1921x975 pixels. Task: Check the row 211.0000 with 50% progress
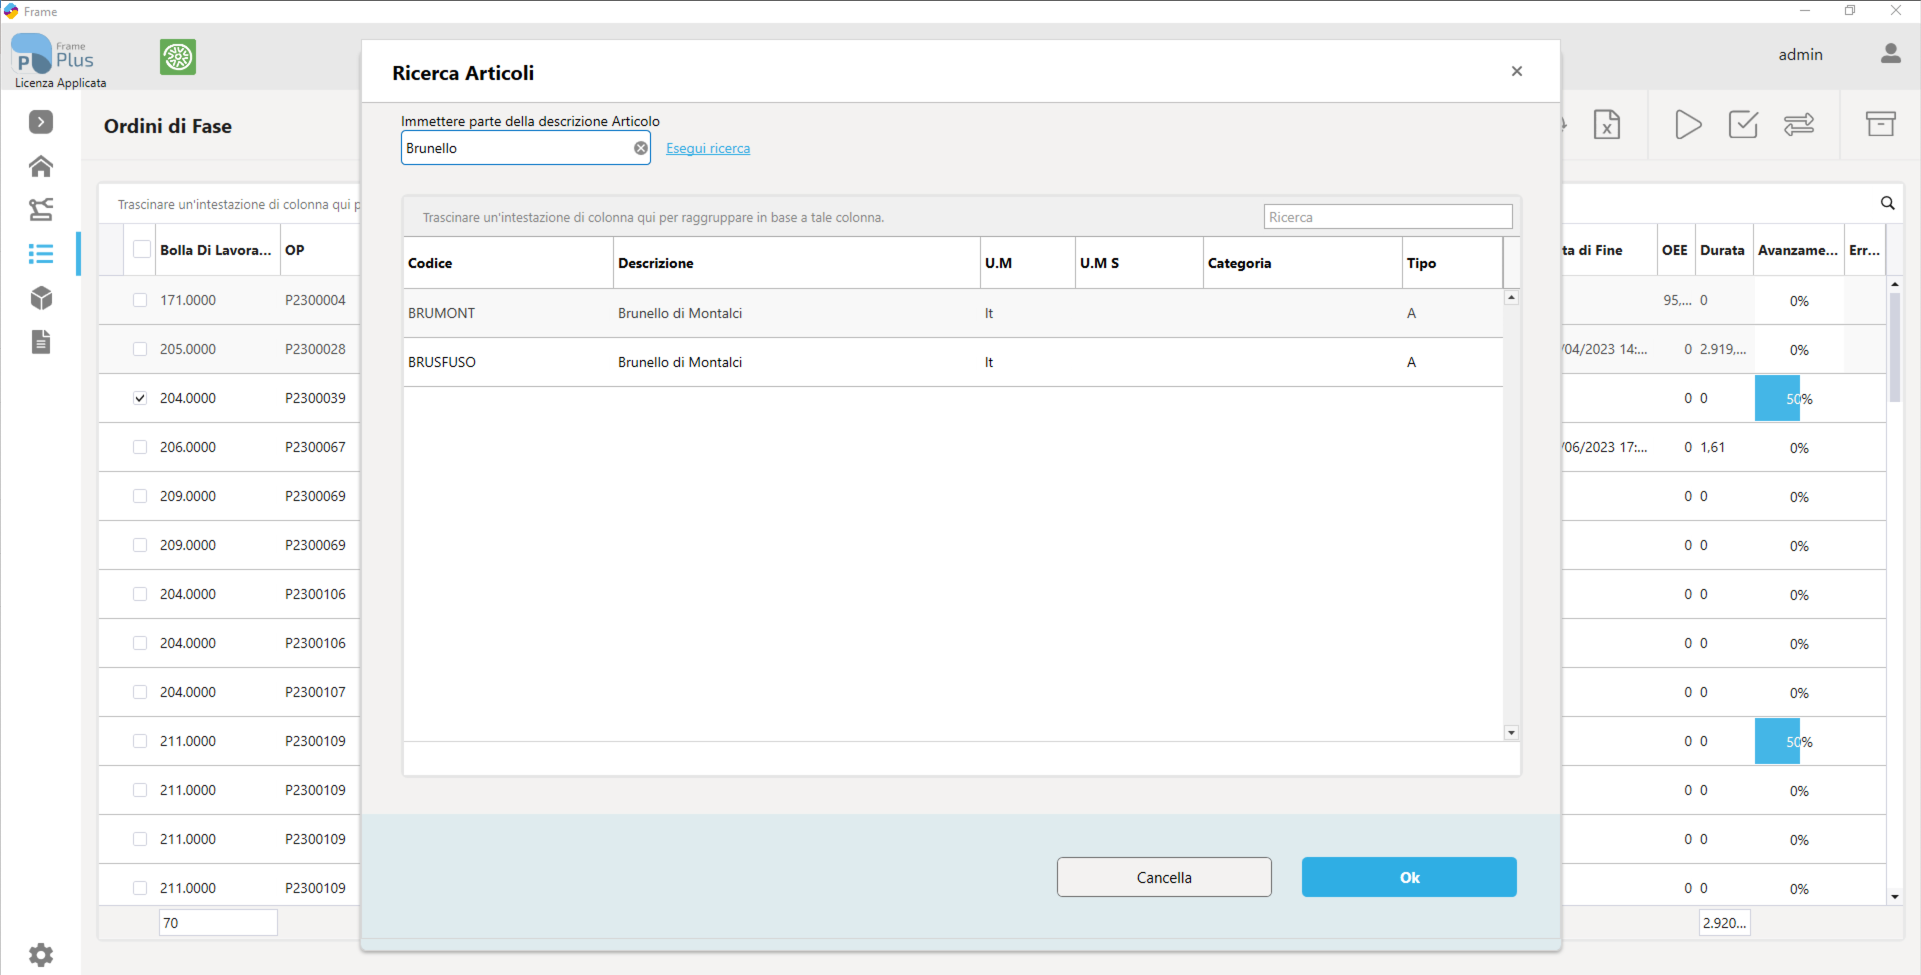140,741
